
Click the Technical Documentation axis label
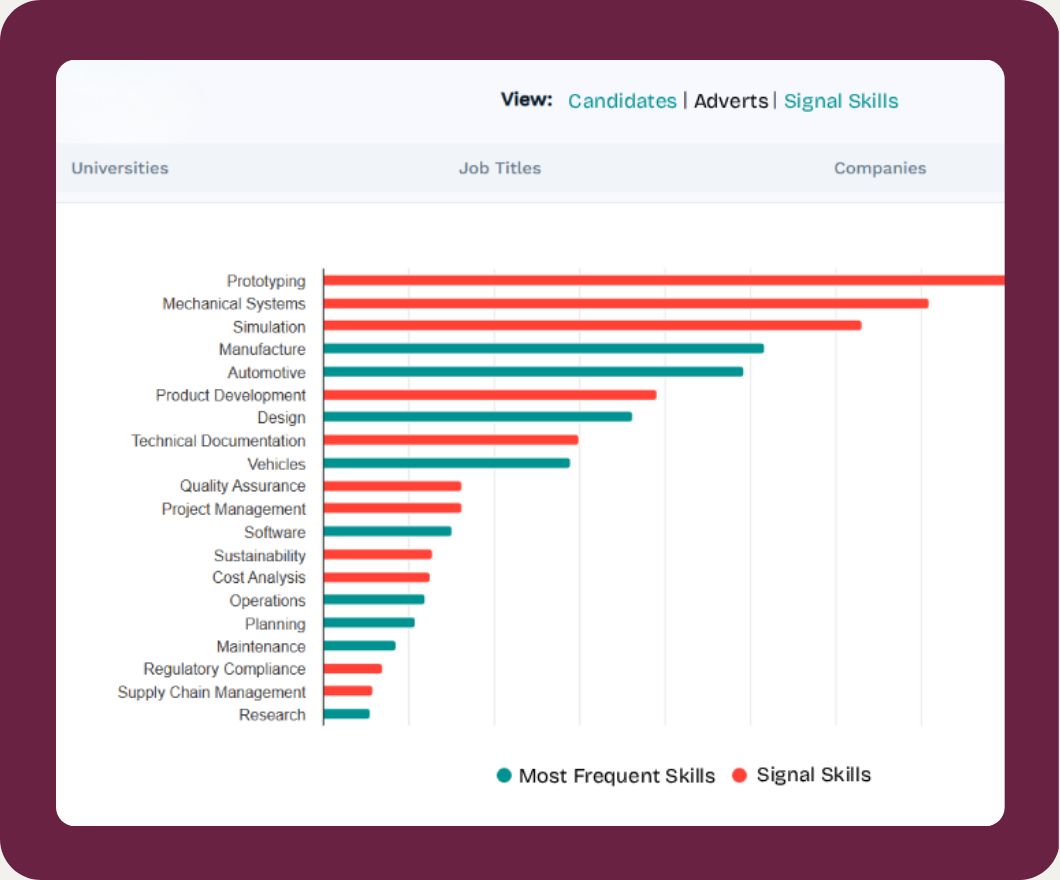219,441
